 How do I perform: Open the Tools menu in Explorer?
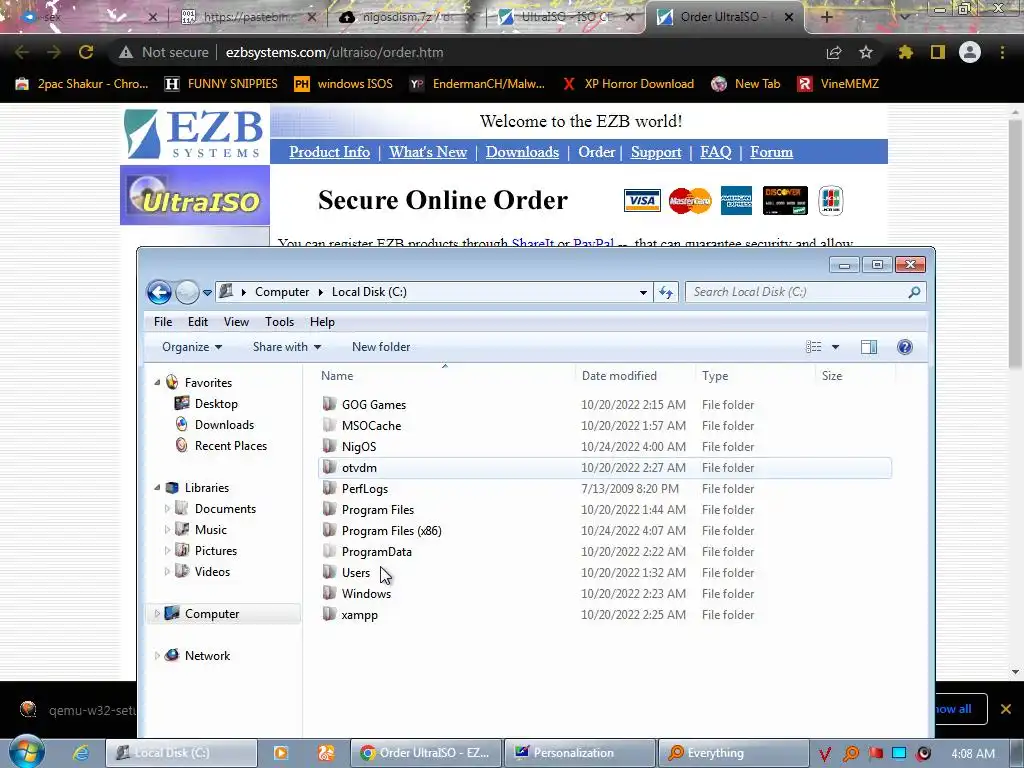tap(280, 322)
